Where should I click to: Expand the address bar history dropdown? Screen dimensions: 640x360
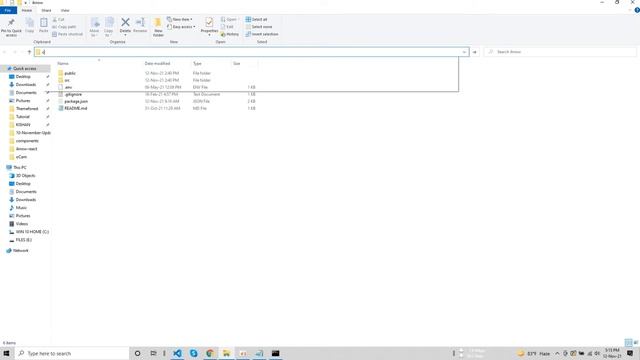pyautogui.click(x=464, y=52)
